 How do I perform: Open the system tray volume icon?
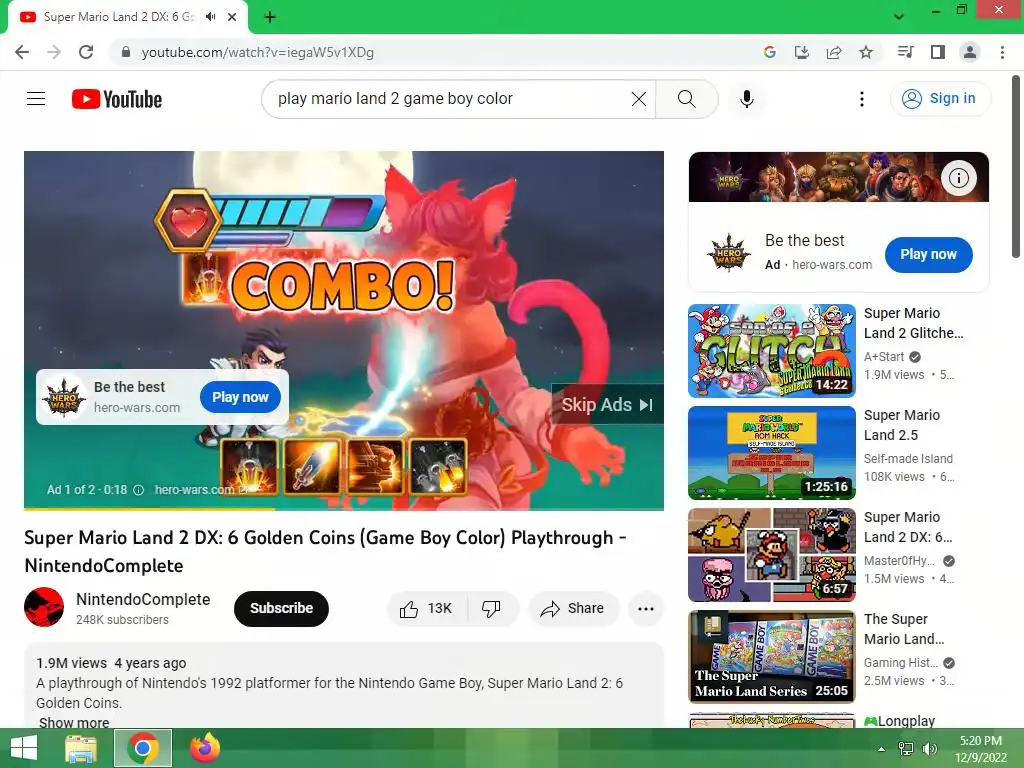pyautogui.click(x=929, y=749)
